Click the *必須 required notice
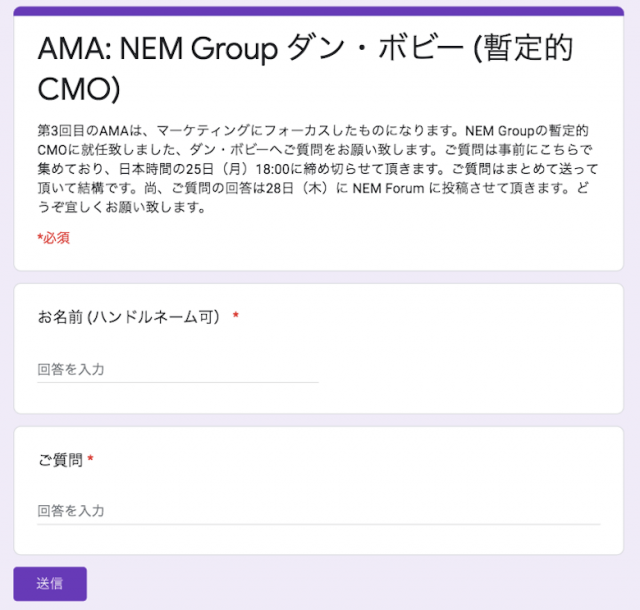The image size is (640, 610). click(53, 238)
